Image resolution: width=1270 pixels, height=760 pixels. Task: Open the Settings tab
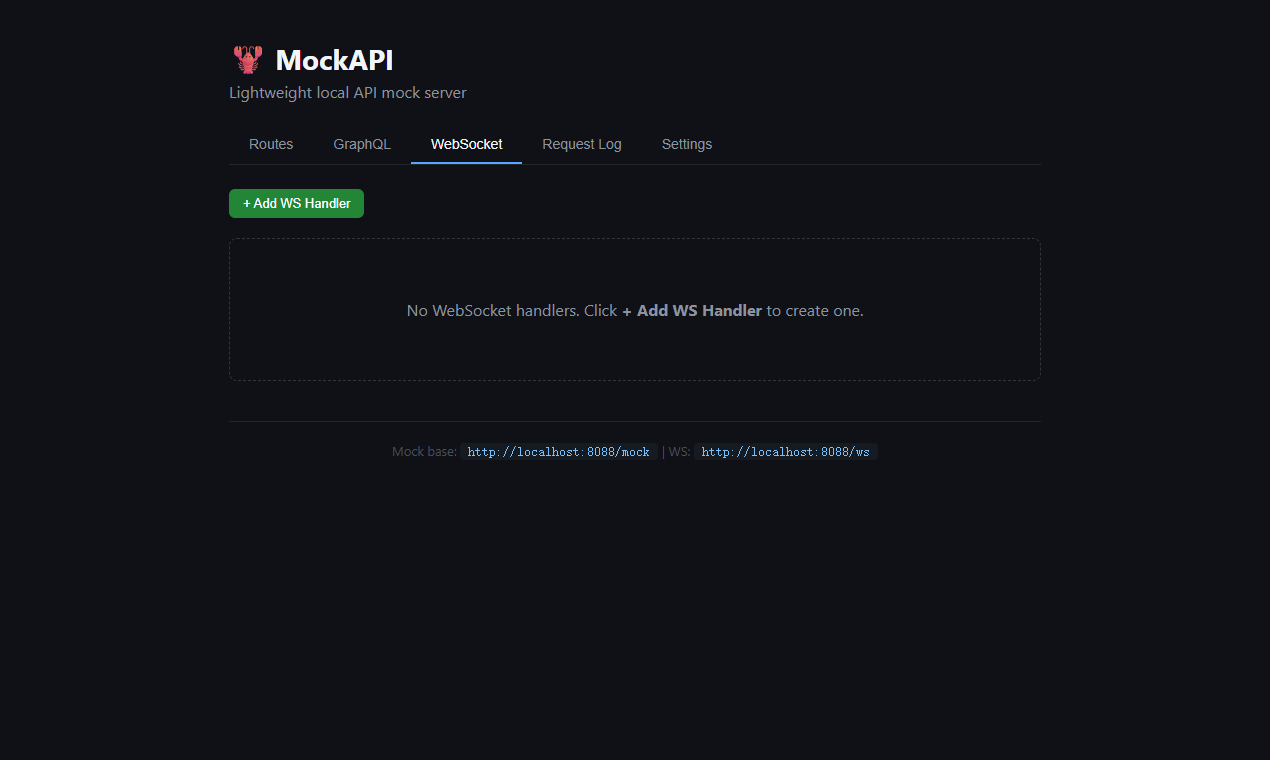[x=686, y=144]
